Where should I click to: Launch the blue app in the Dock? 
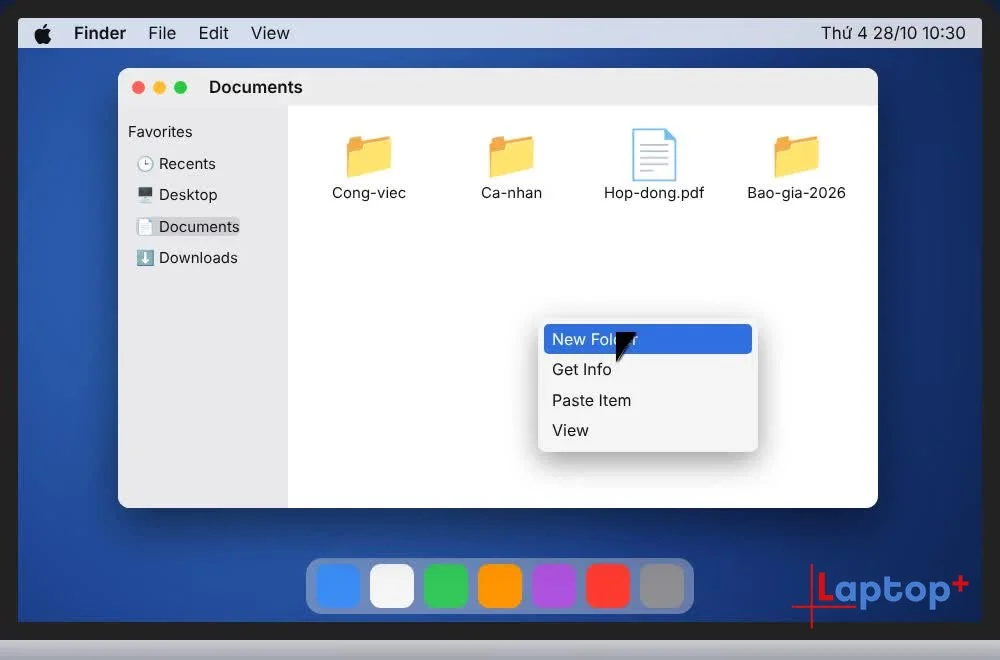(338, 585)
